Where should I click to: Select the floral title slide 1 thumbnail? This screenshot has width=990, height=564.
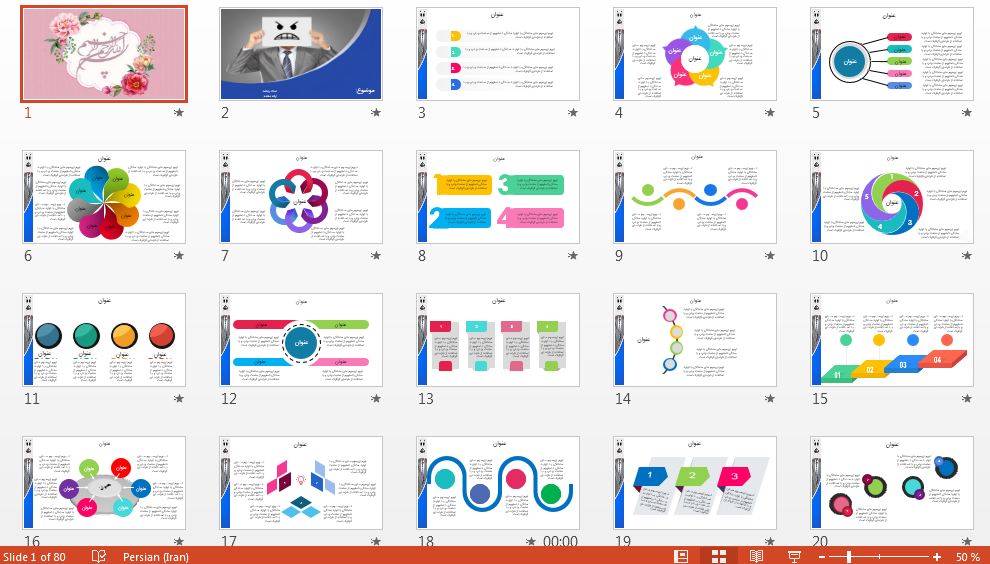(x=104, y=54)
